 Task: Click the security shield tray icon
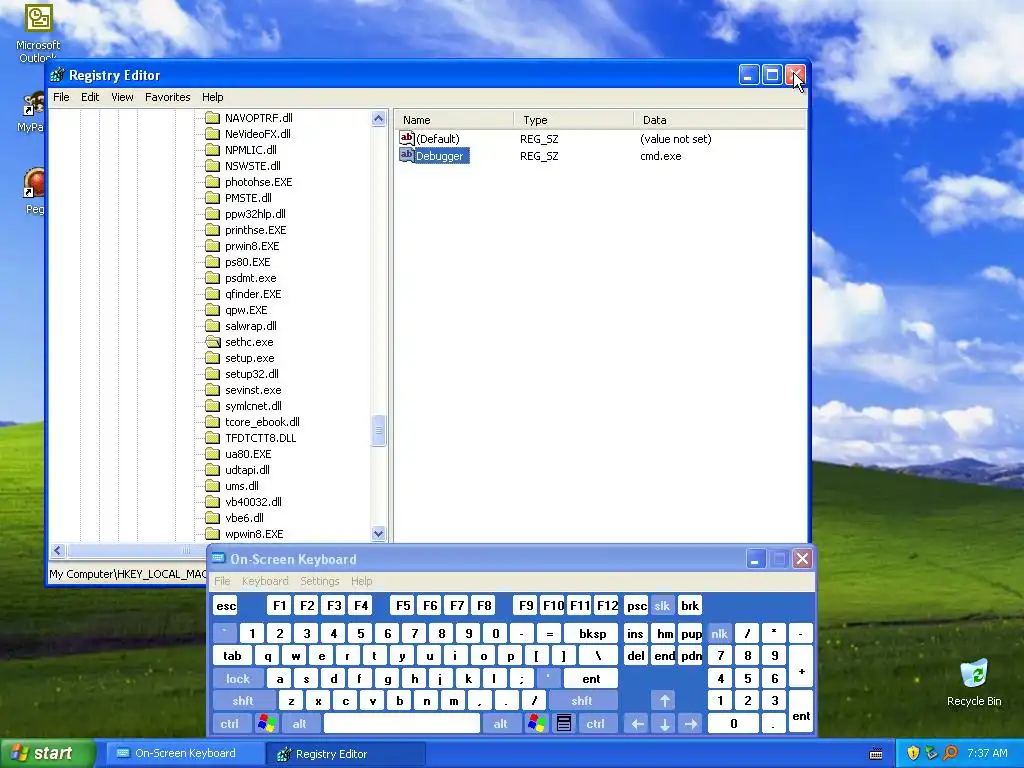click(x=913, y=753)
